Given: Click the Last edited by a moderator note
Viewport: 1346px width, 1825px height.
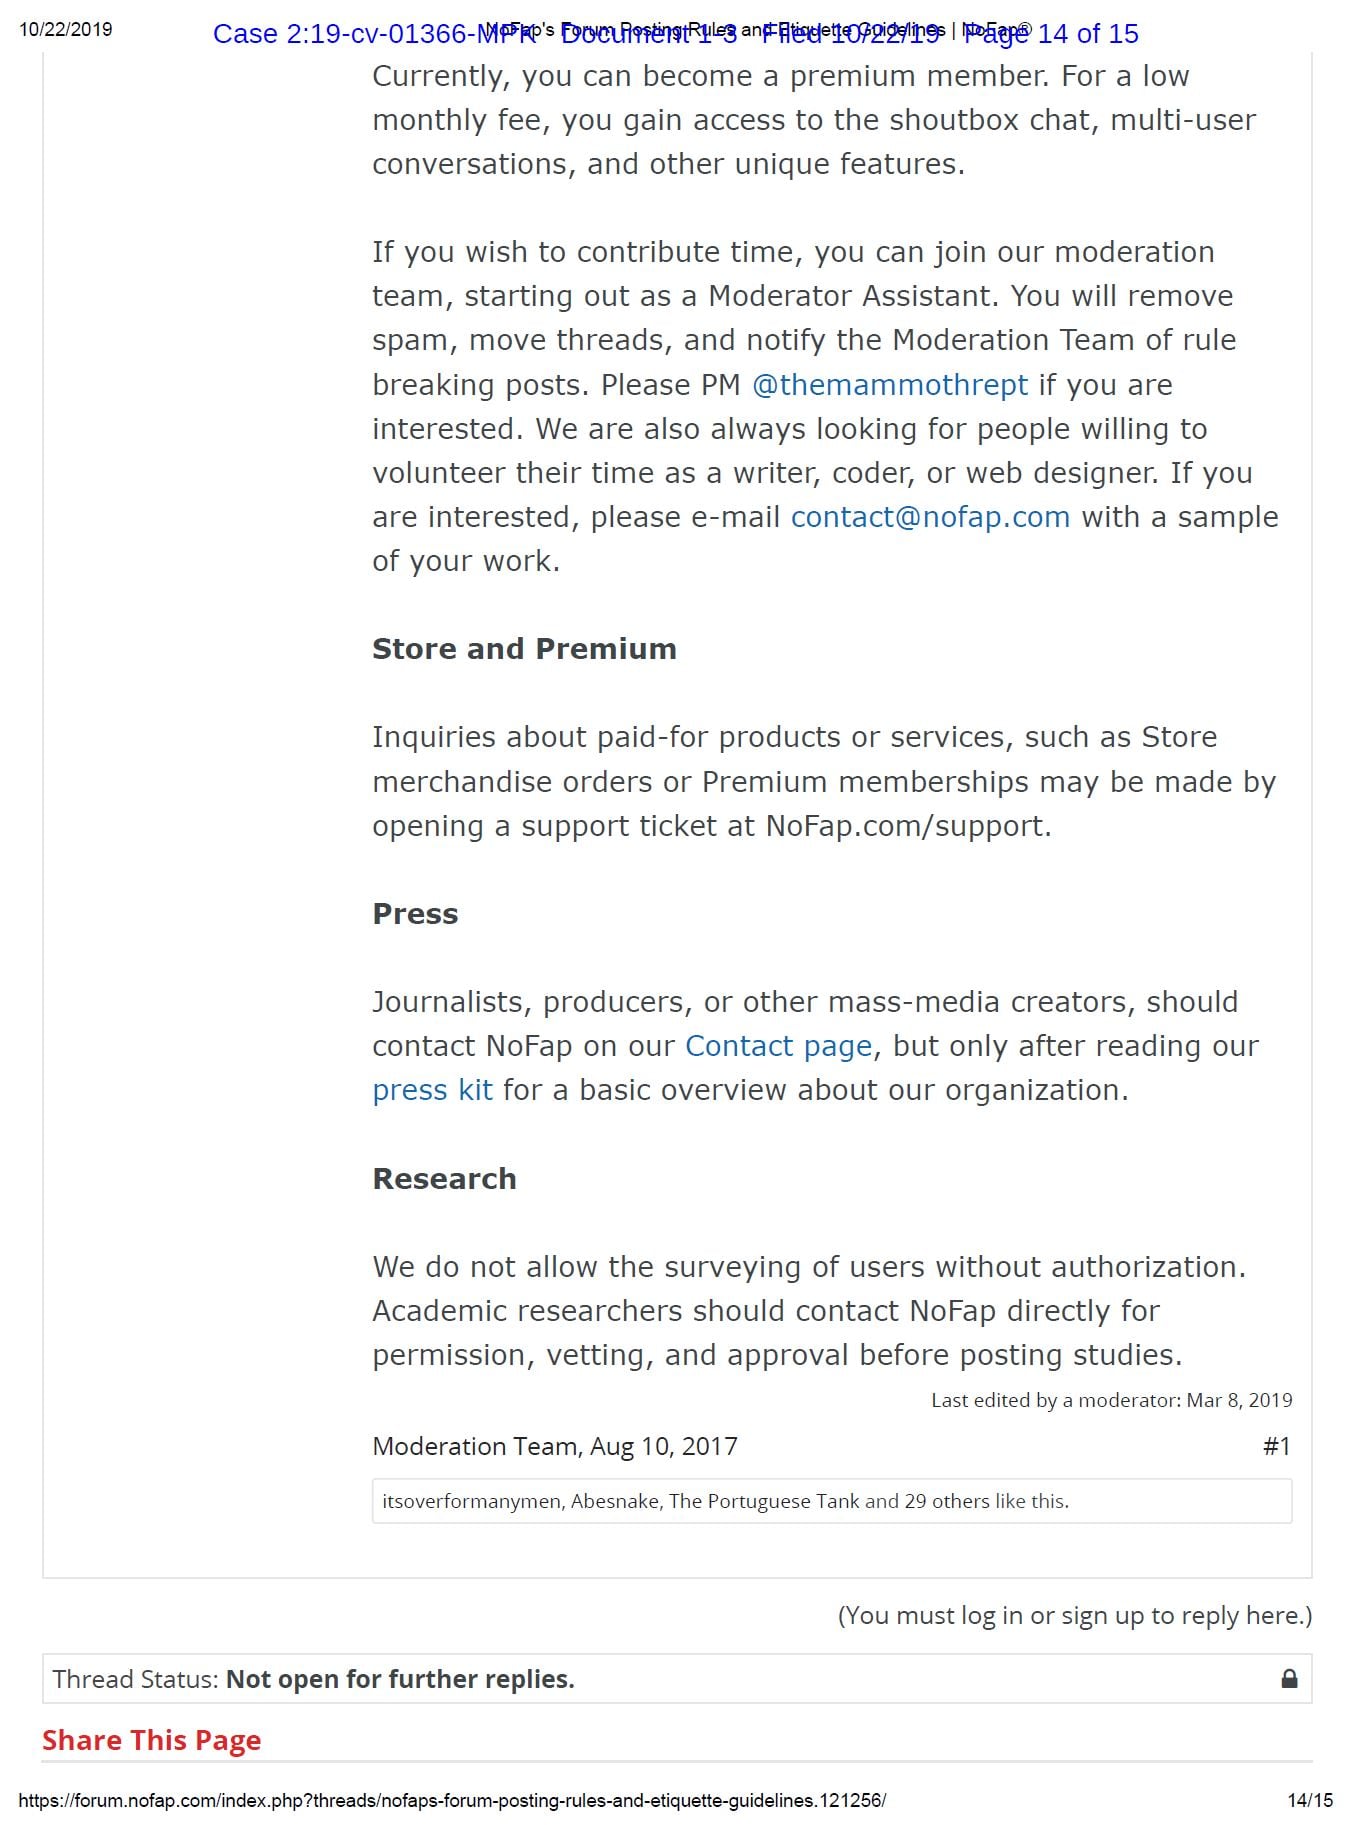Looking at the screenshot, I should point(1111,1400).
